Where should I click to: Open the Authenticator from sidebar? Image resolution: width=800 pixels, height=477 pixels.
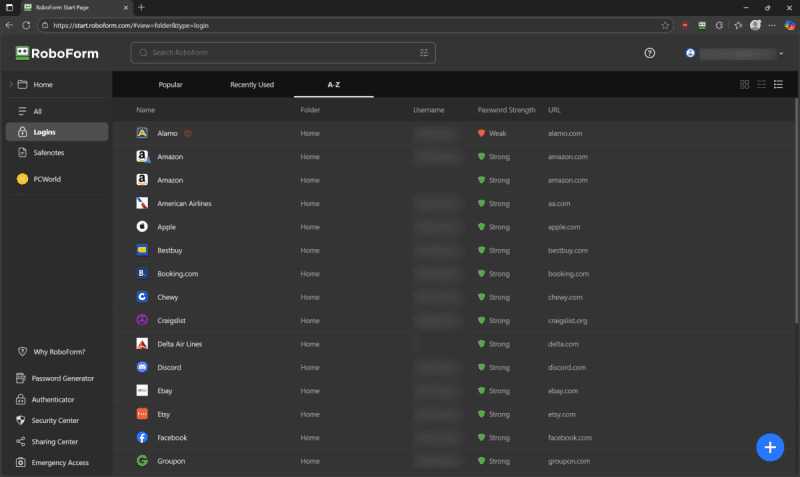click(x=53, y=399)
